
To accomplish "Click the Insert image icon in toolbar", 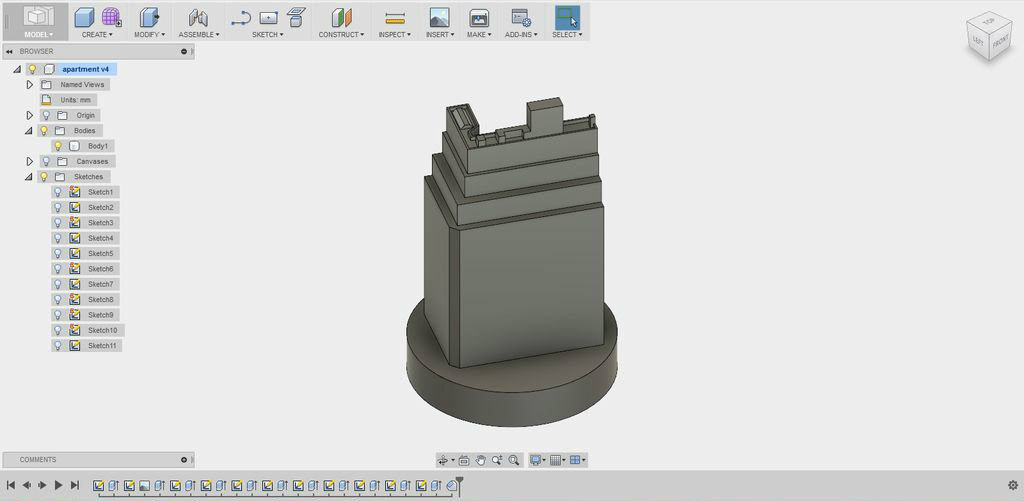I will coord(438,17).
